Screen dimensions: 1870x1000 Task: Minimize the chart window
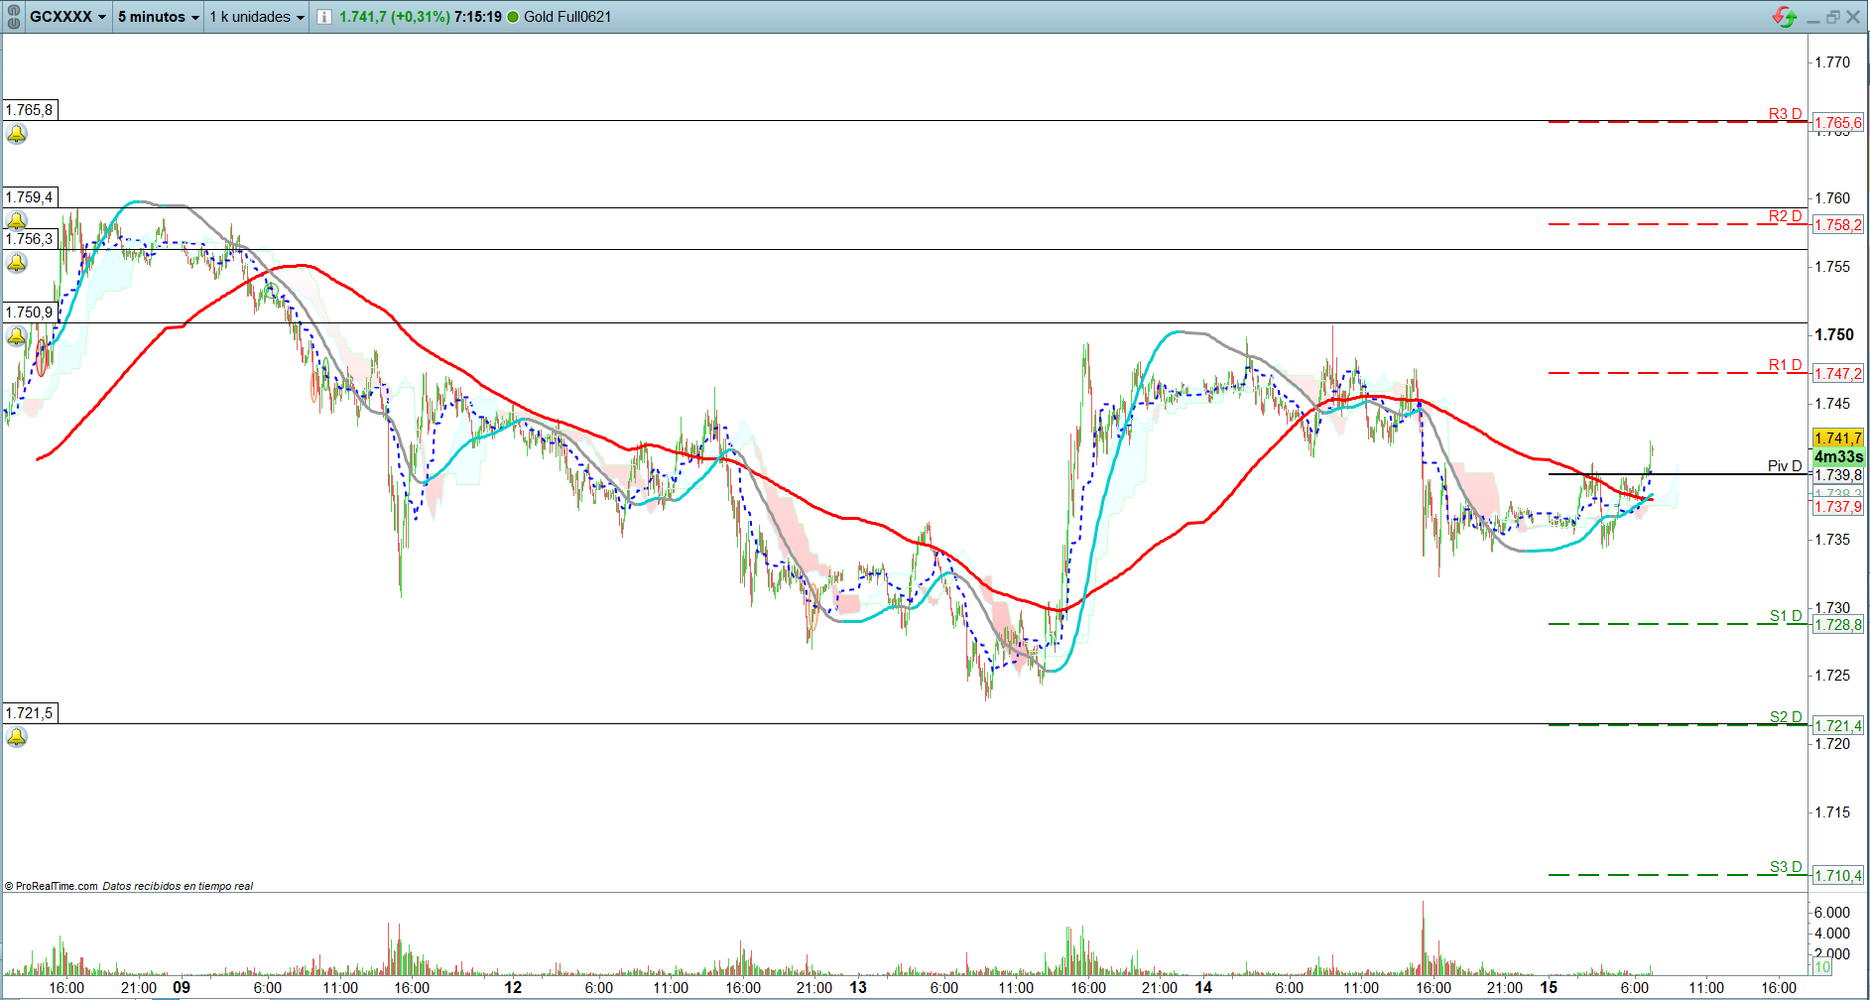(x=1812, y=19)
